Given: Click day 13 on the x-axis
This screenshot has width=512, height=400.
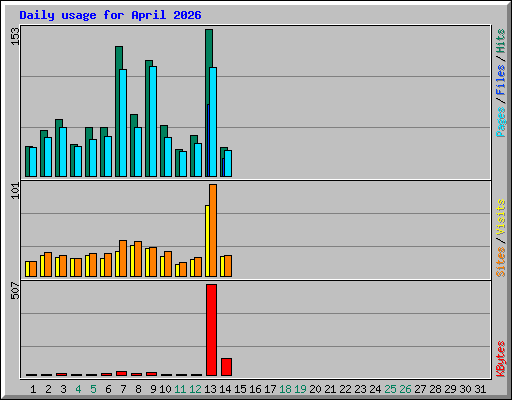Looking at the screenshot, I should [x=210, y=389].
